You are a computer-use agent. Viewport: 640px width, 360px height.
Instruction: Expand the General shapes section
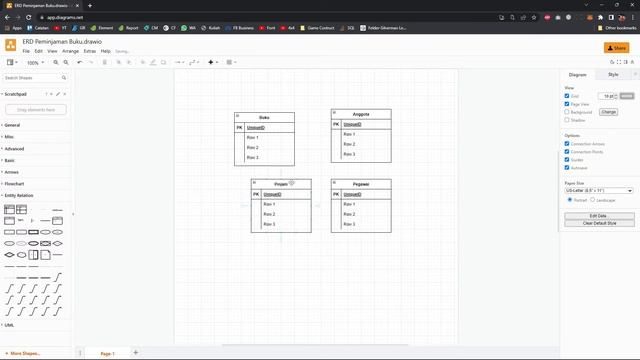click(x=12, y=125)
